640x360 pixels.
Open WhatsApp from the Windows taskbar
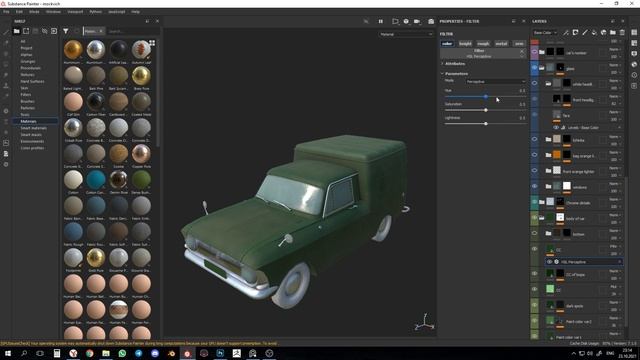[x=122, y=353]
